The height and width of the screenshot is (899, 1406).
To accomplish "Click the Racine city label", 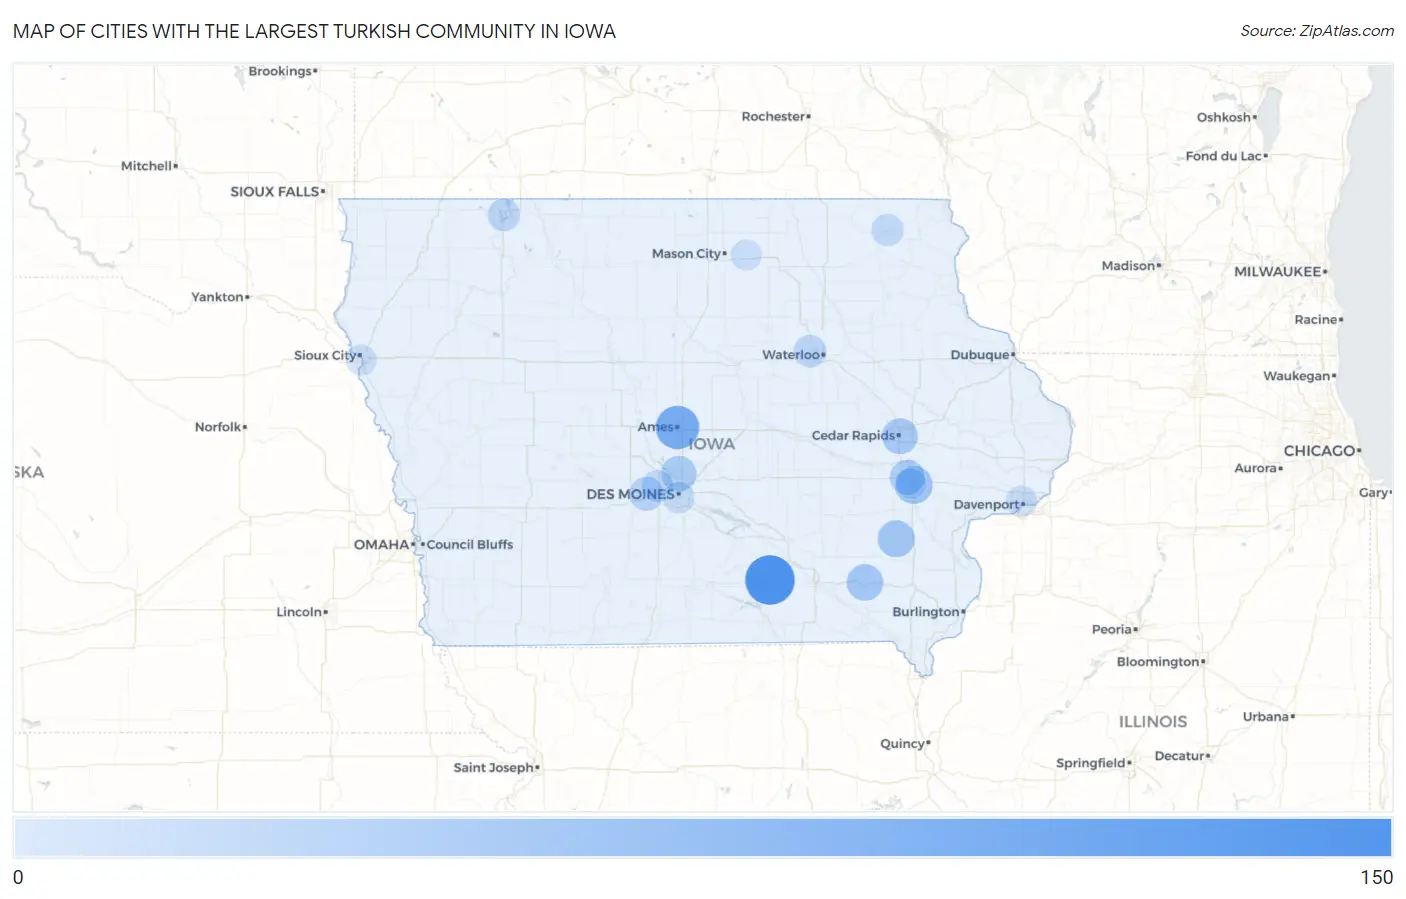I will (1316, 320).
